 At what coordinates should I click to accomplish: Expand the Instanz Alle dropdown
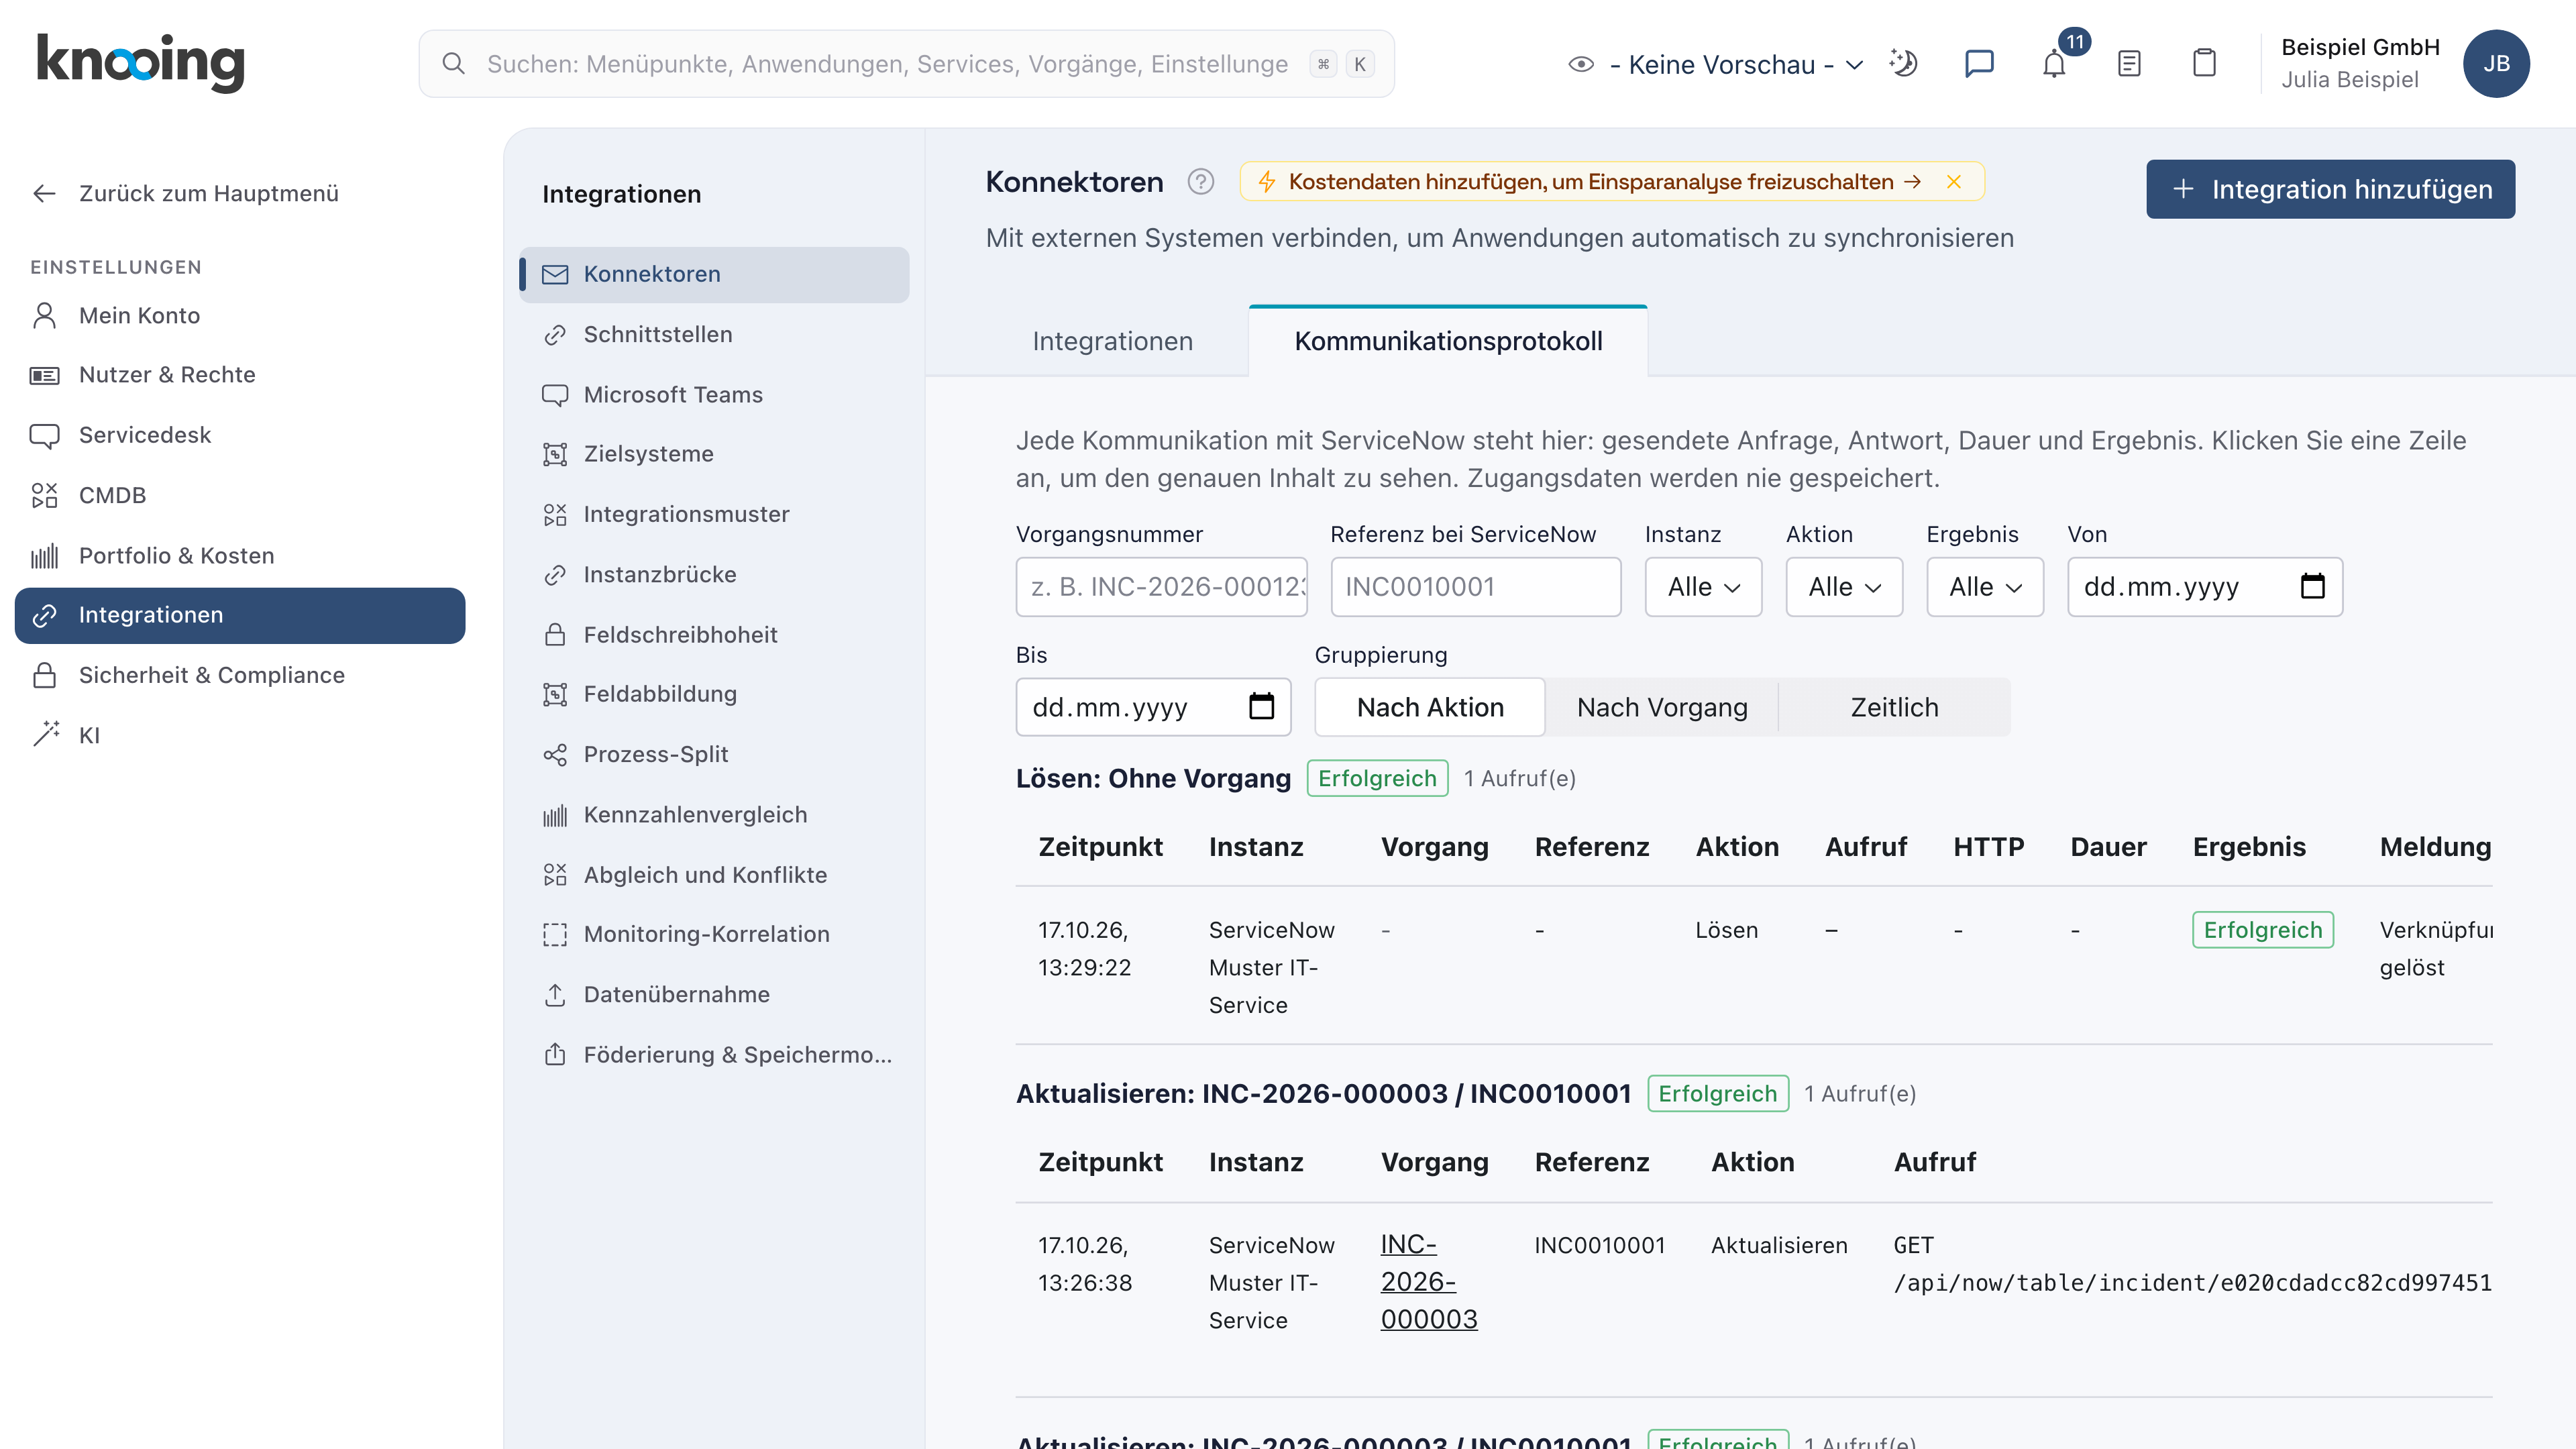pyautogui.click(x=1703, y=587)
